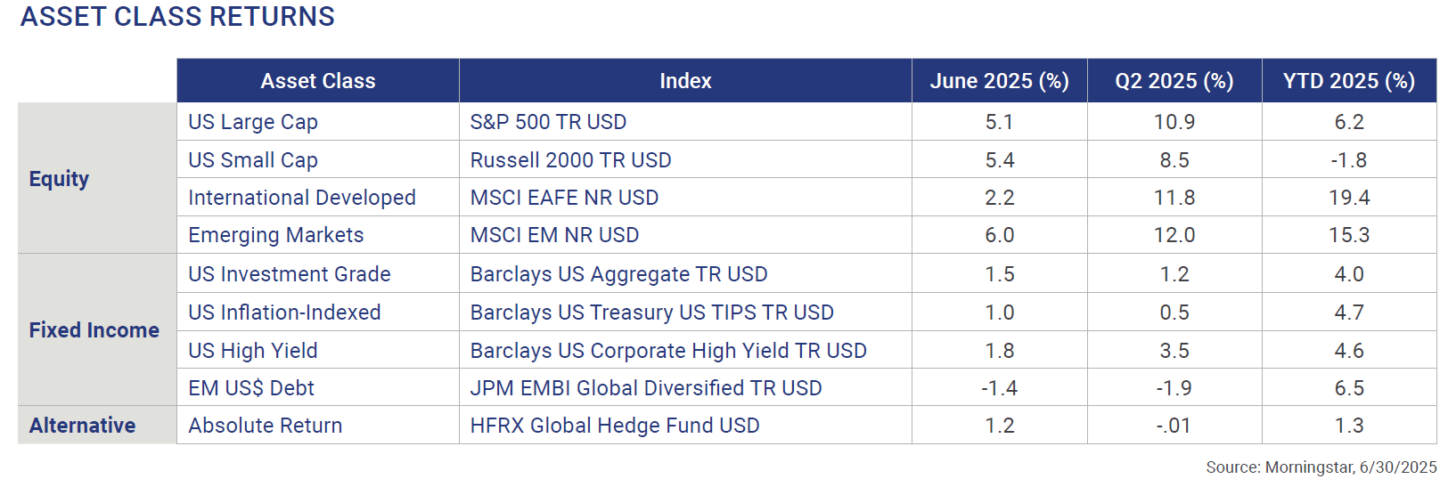Click the YTD 2025 (%) column header
Screen dimensions: 1440x479
pos(1349,81)
